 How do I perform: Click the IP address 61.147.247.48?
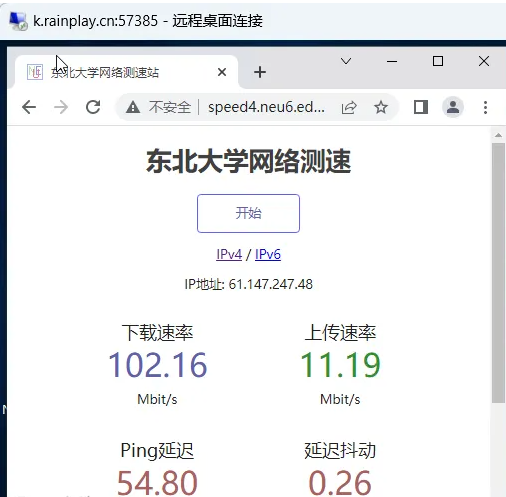(x=270, y=284)
